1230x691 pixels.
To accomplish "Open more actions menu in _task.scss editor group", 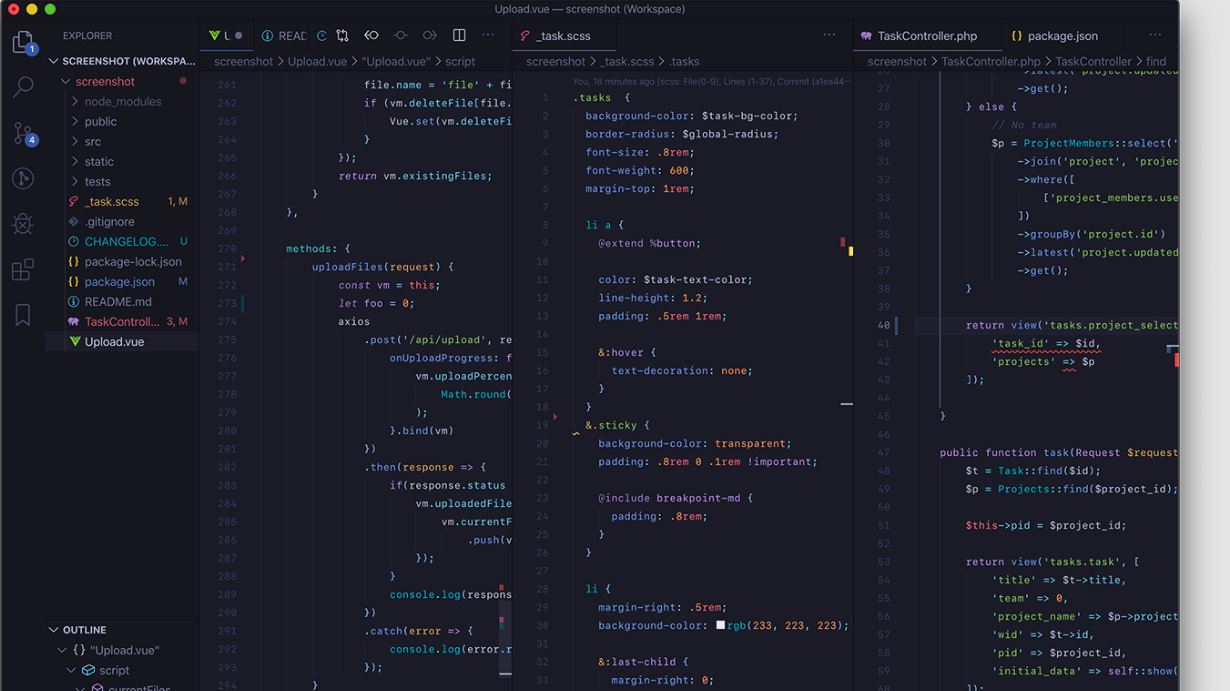I will (x=829, y=36).
